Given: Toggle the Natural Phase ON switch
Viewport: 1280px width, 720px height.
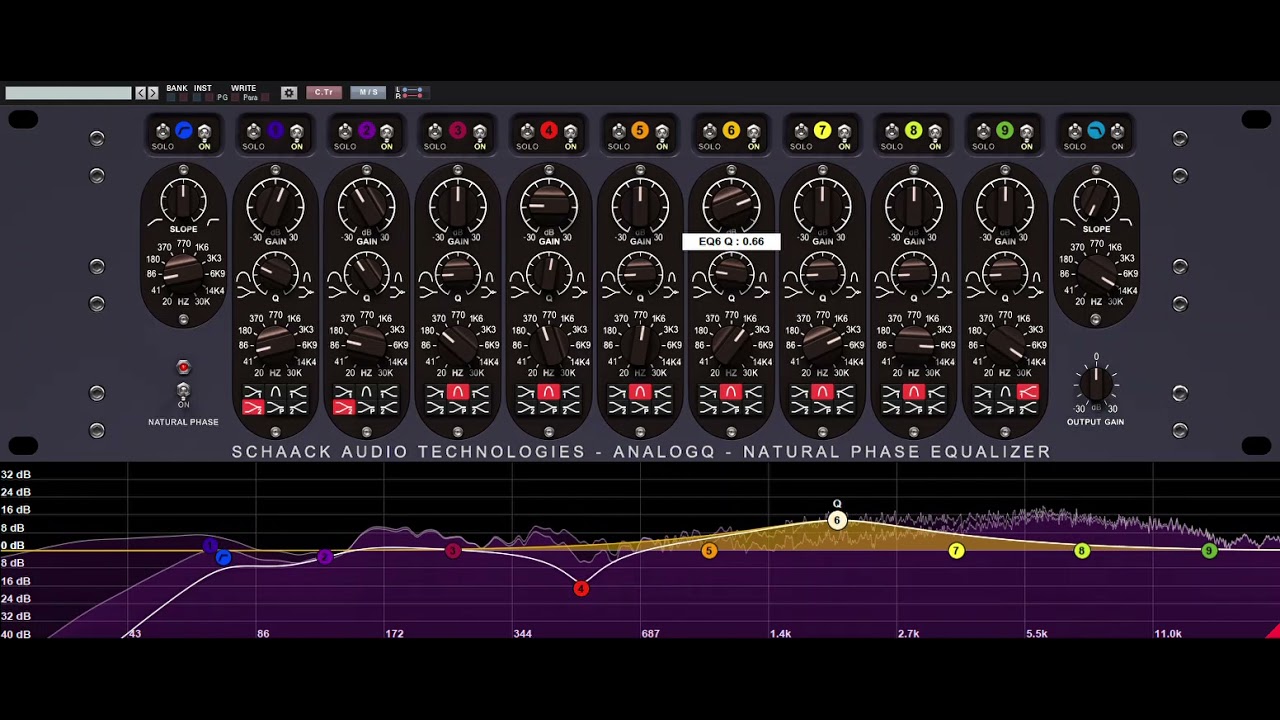Looking at the screenshot, I should (183, 390).
